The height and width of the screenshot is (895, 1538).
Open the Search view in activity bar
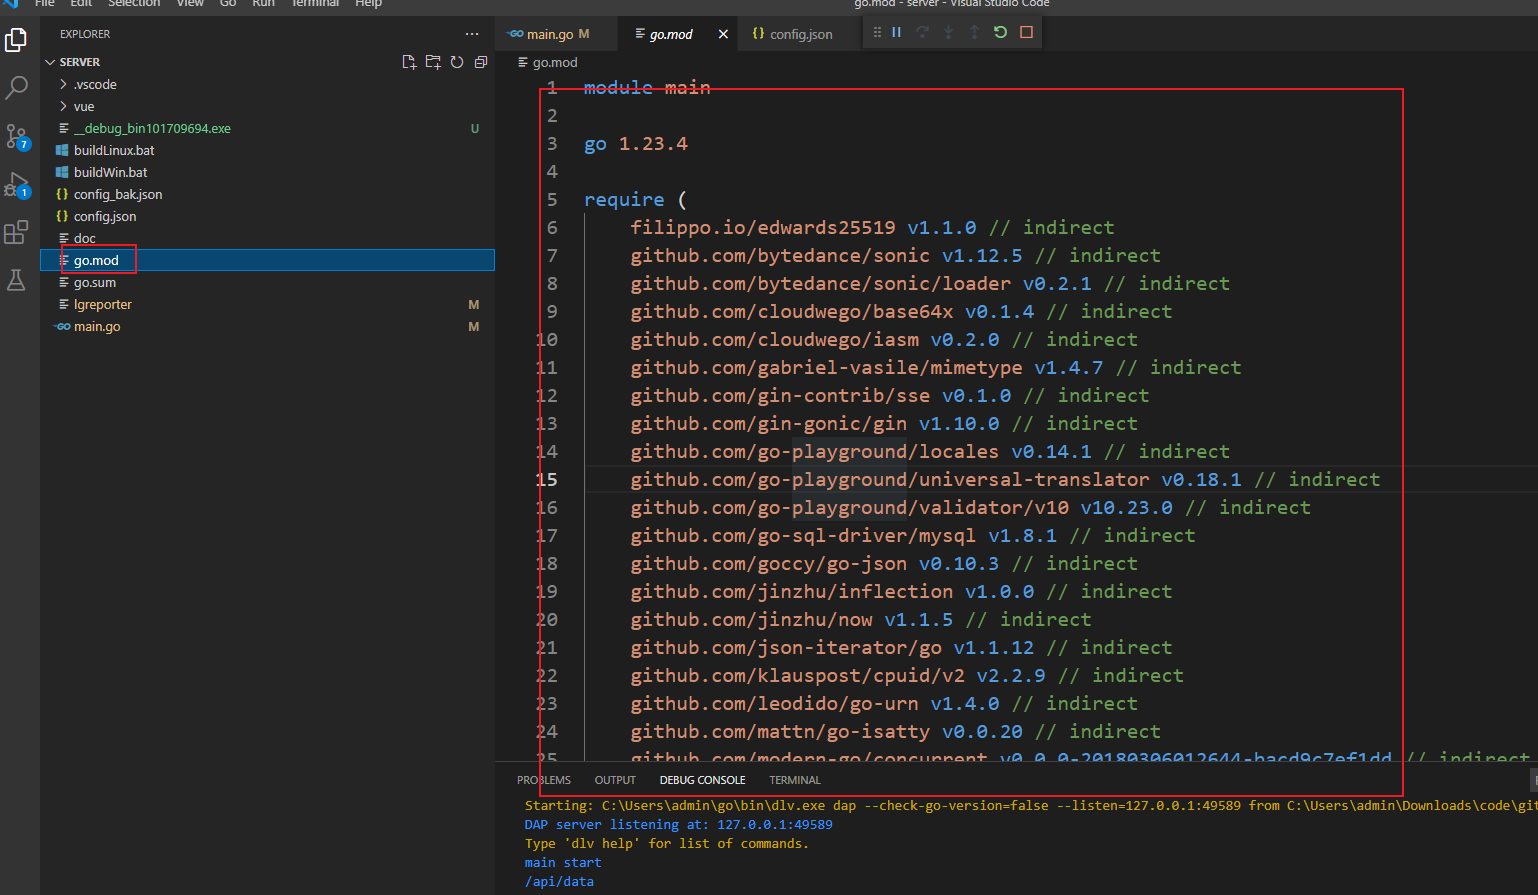16,88
